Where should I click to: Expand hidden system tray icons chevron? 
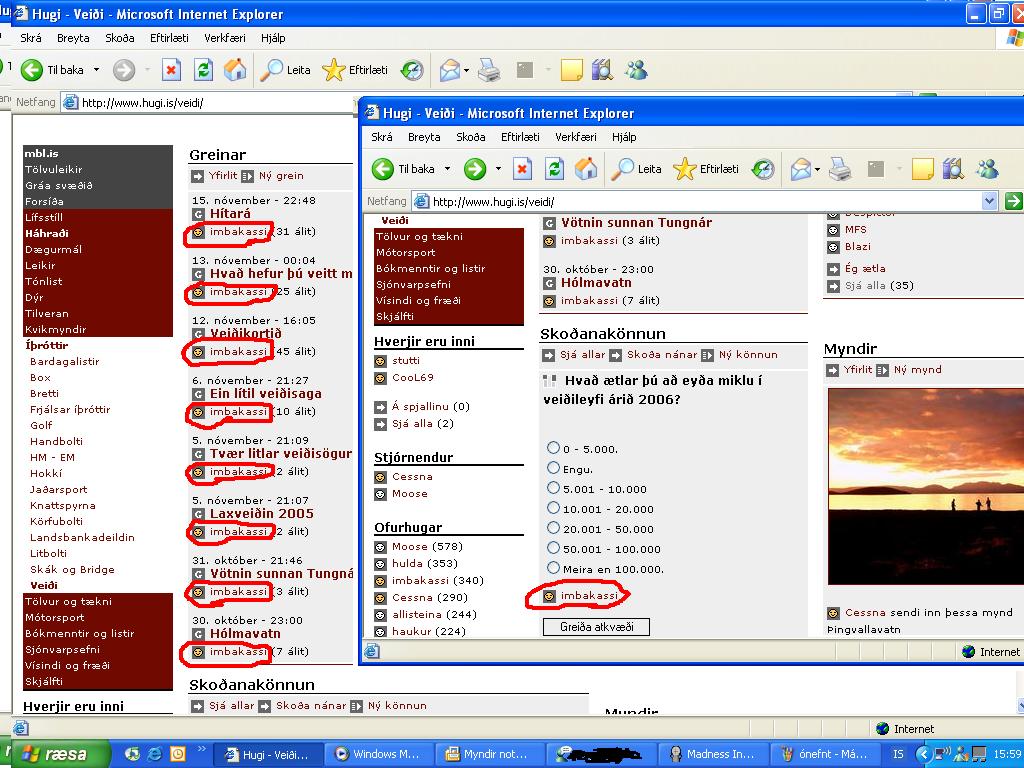coord(923,754)
